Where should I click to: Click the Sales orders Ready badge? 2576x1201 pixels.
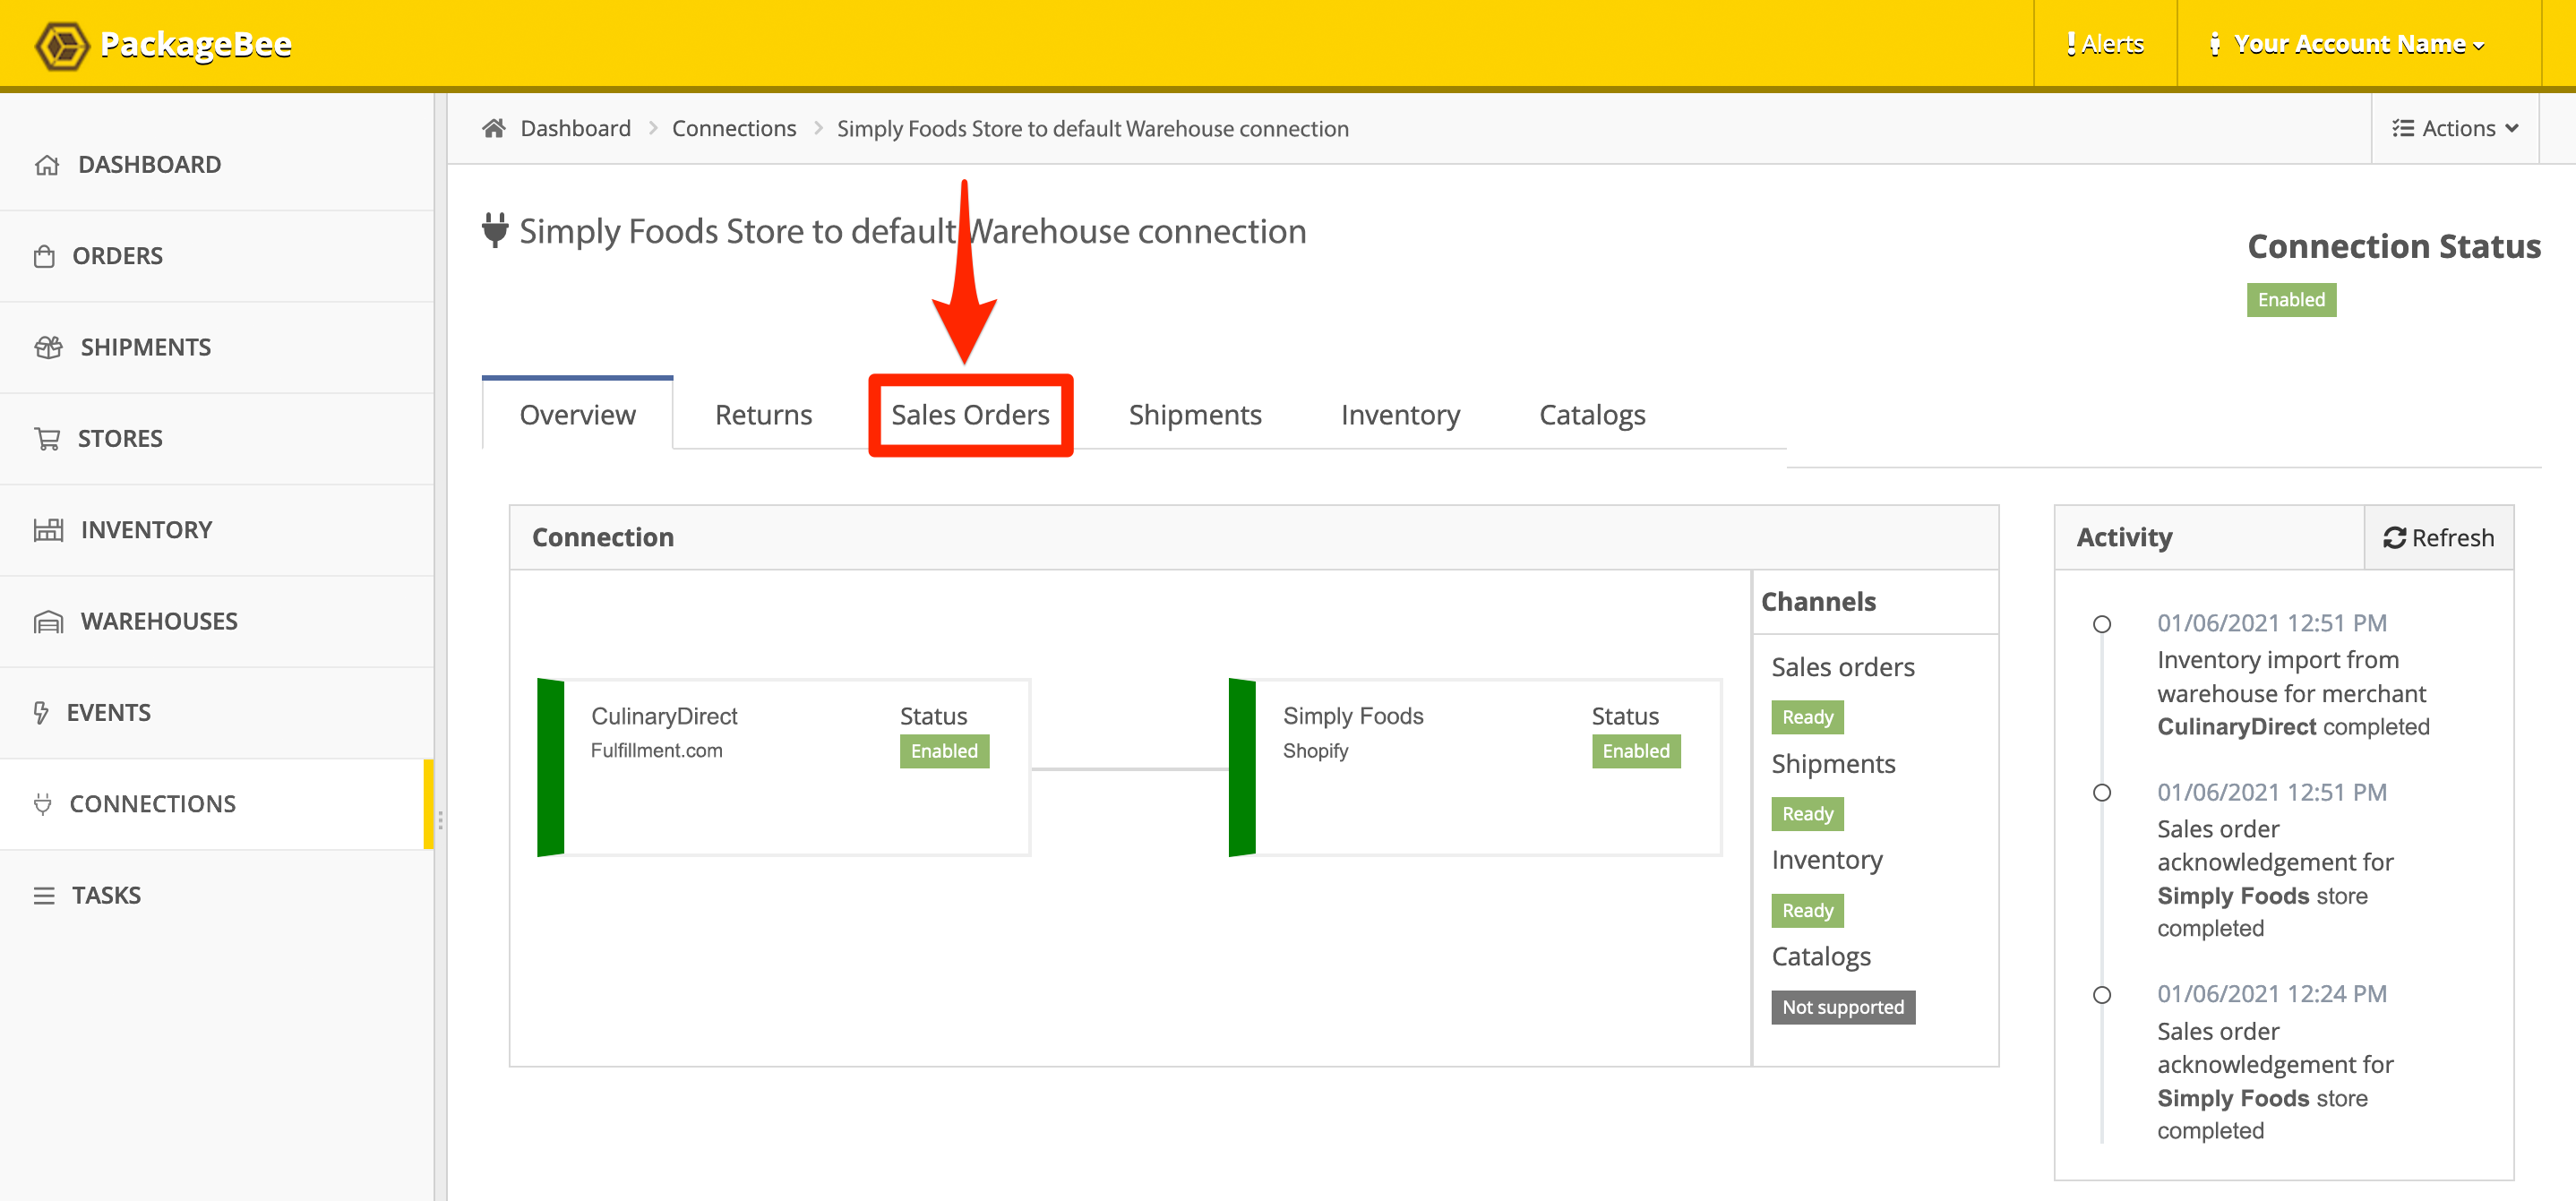click(x=1807, y=718)
